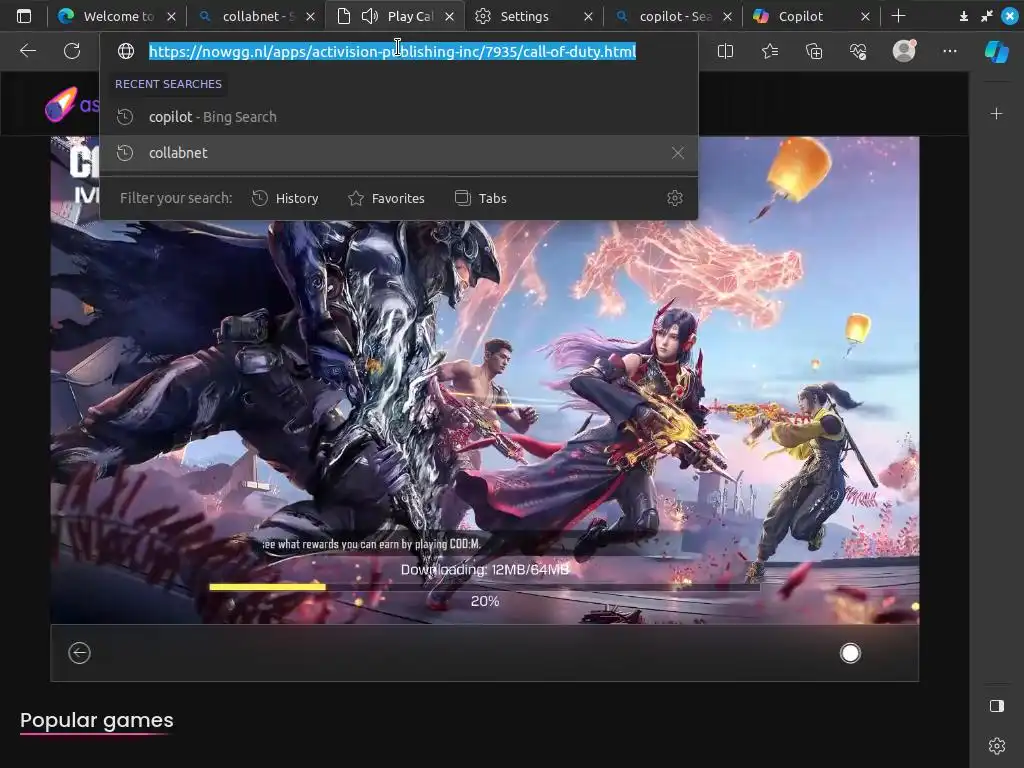Filter search by History
Viewport: 1024px width, 768px height.
pyautogui.click(x=285, y=198)
